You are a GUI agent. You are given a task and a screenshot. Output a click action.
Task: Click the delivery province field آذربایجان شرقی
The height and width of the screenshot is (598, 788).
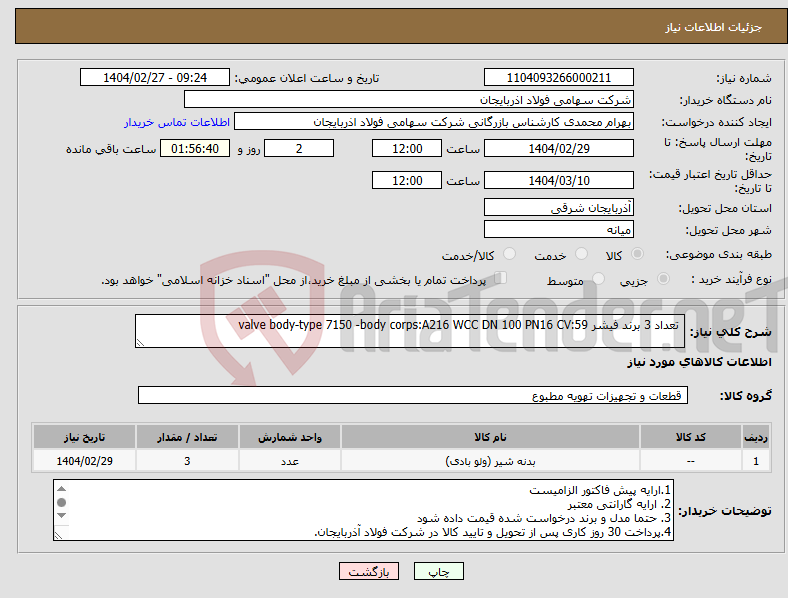pyautogui.click(x=558, y=207)
